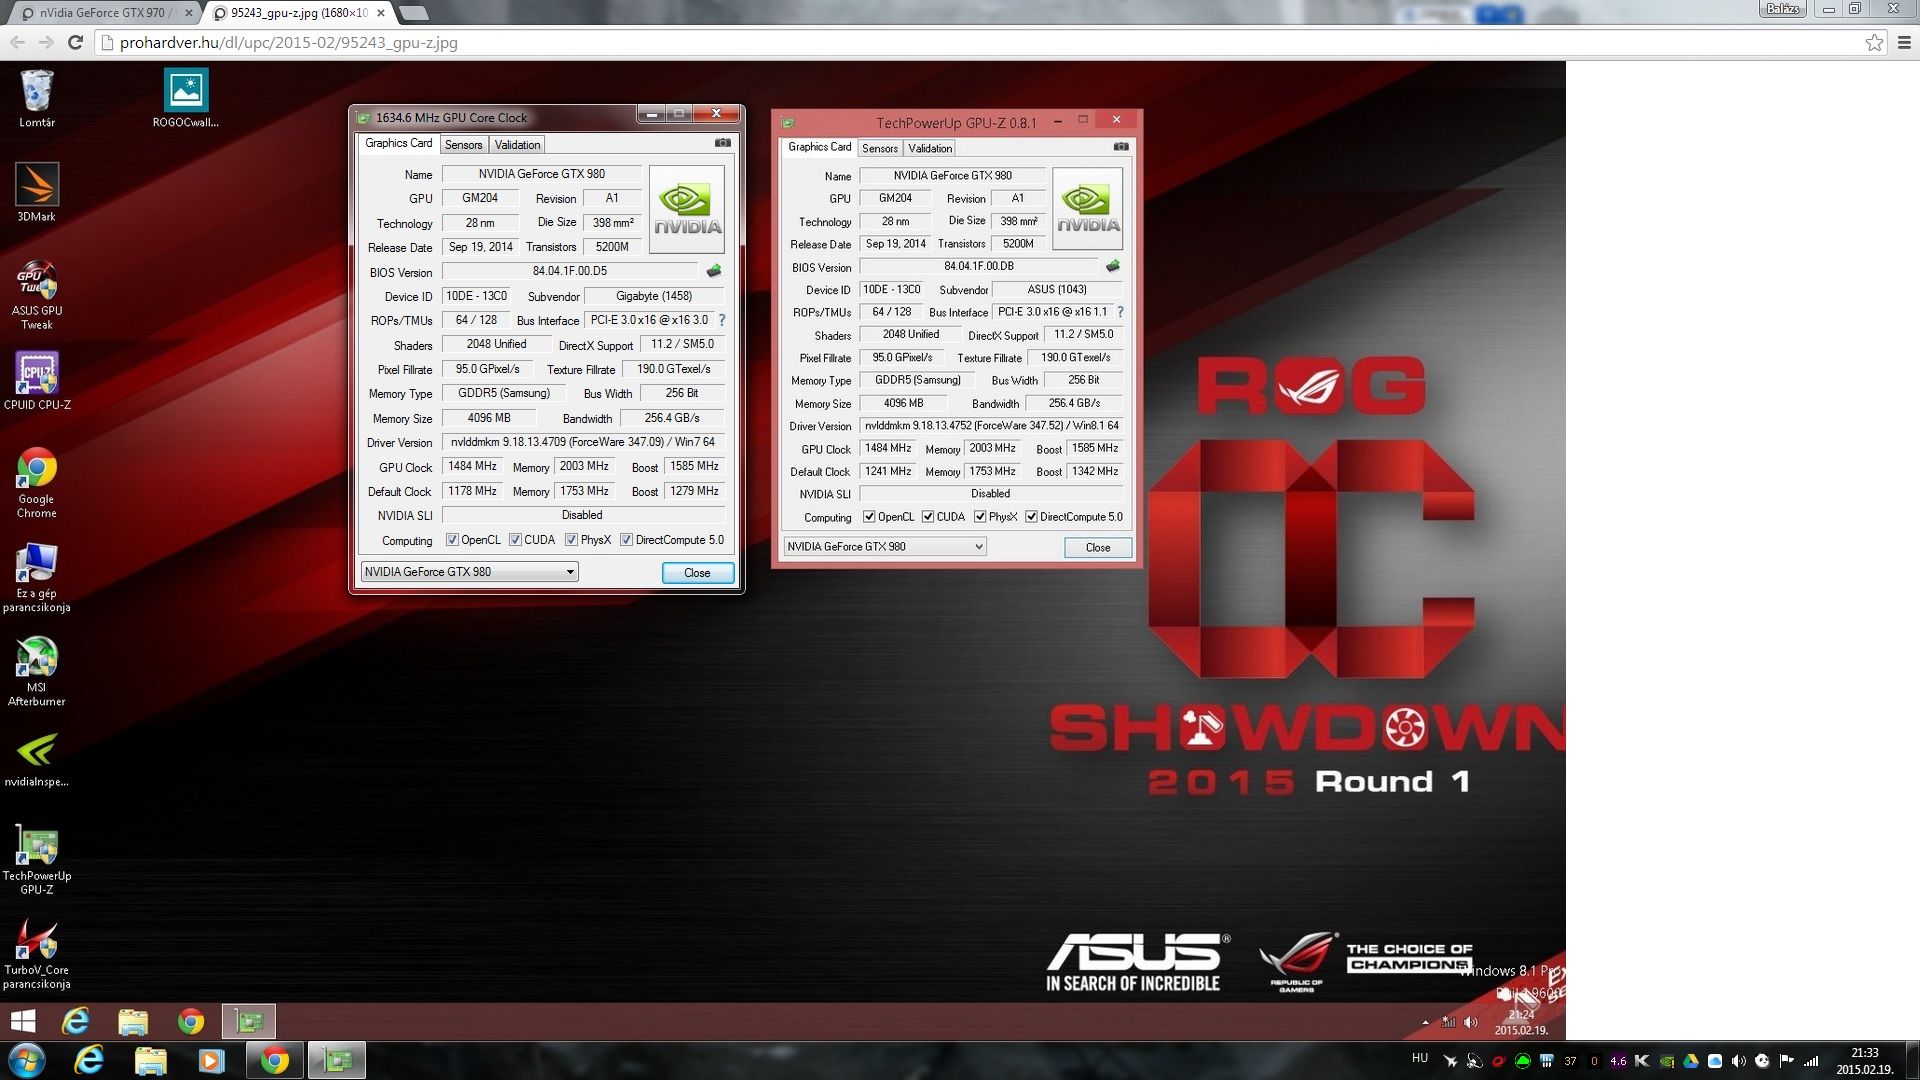Click the Action Center flag tray icon
The image size is (1920, 1080).
pyautogui.click(x=1787, y=1061)
